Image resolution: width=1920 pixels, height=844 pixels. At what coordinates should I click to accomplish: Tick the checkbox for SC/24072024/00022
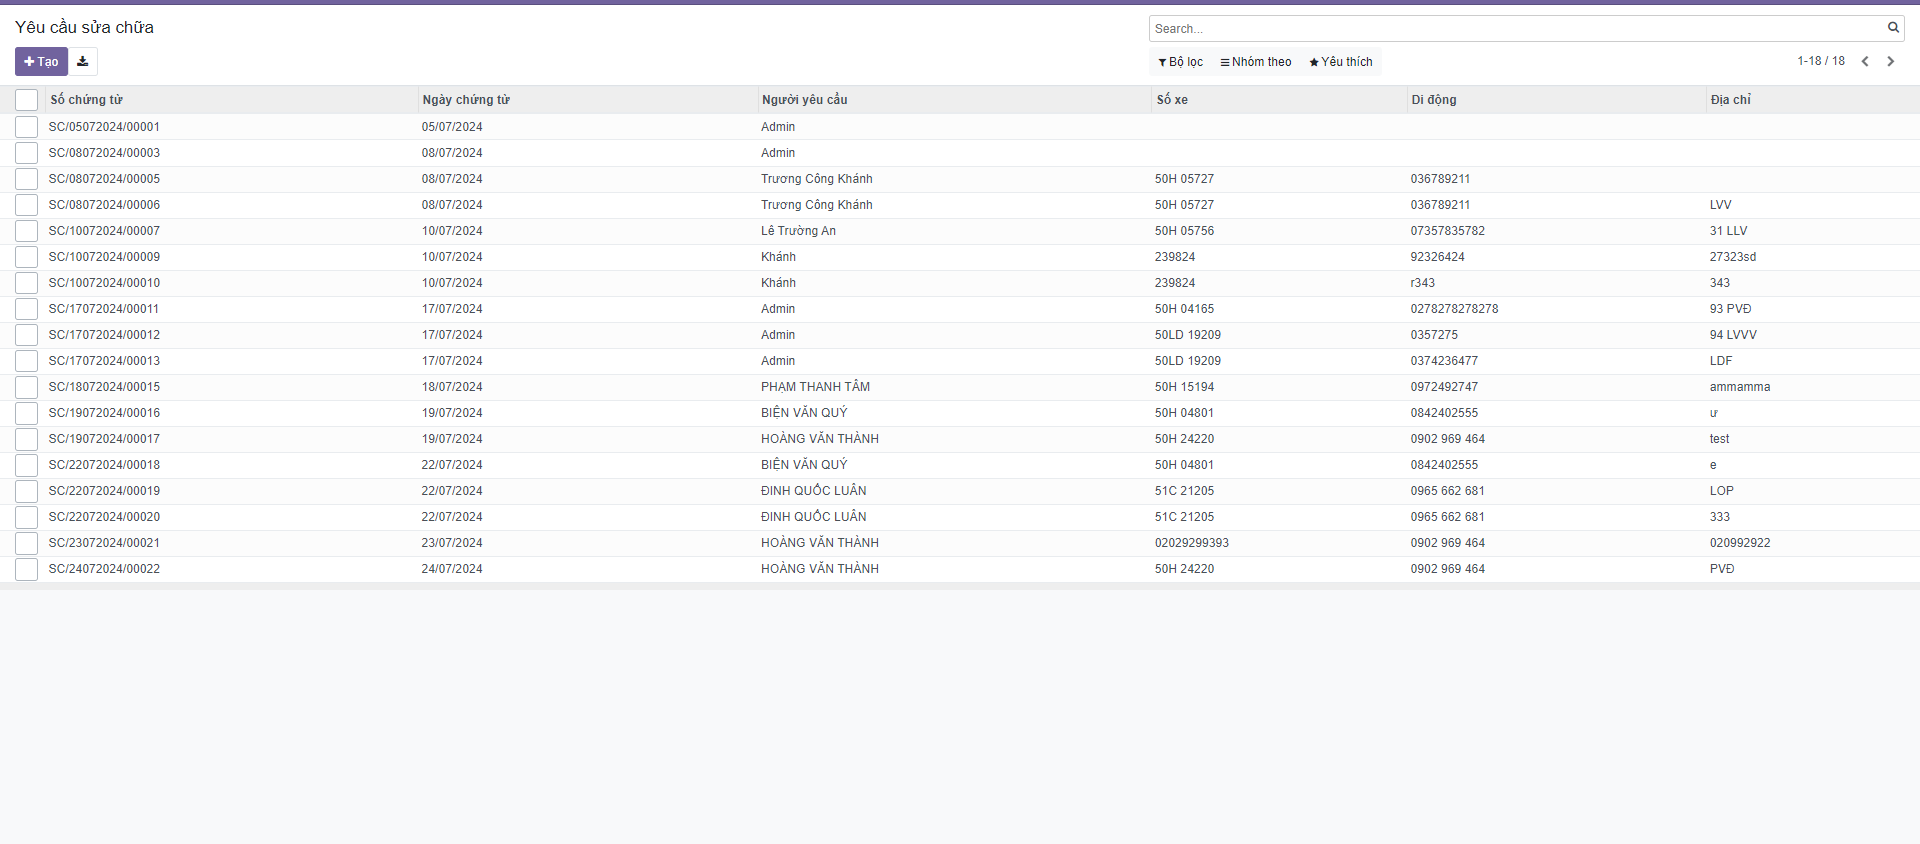pos(27,569)
